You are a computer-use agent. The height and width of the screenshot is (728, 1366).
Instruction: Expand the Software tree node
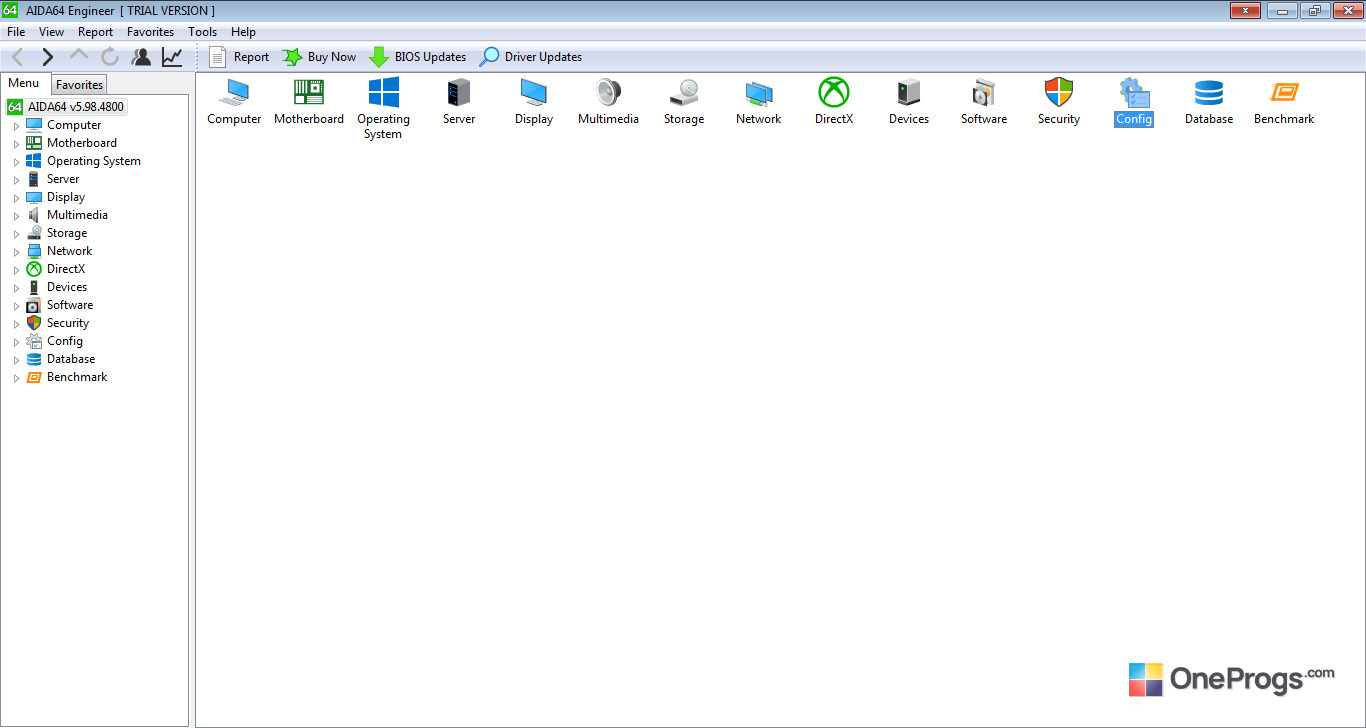(x=16, y=306)
